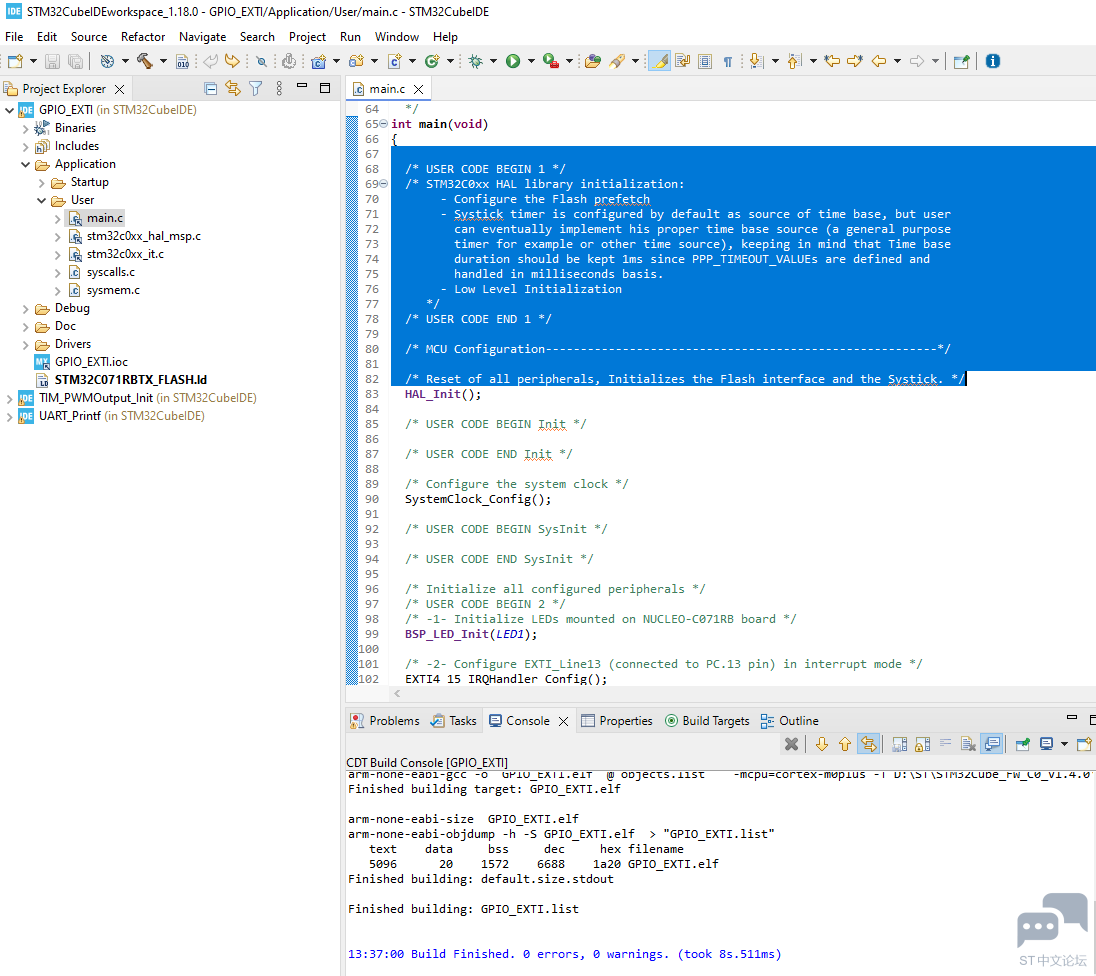The height and width of the screenshot is (976, 1096).
Task: Click the New C source file icon
Action: click(x=394, y=62)
